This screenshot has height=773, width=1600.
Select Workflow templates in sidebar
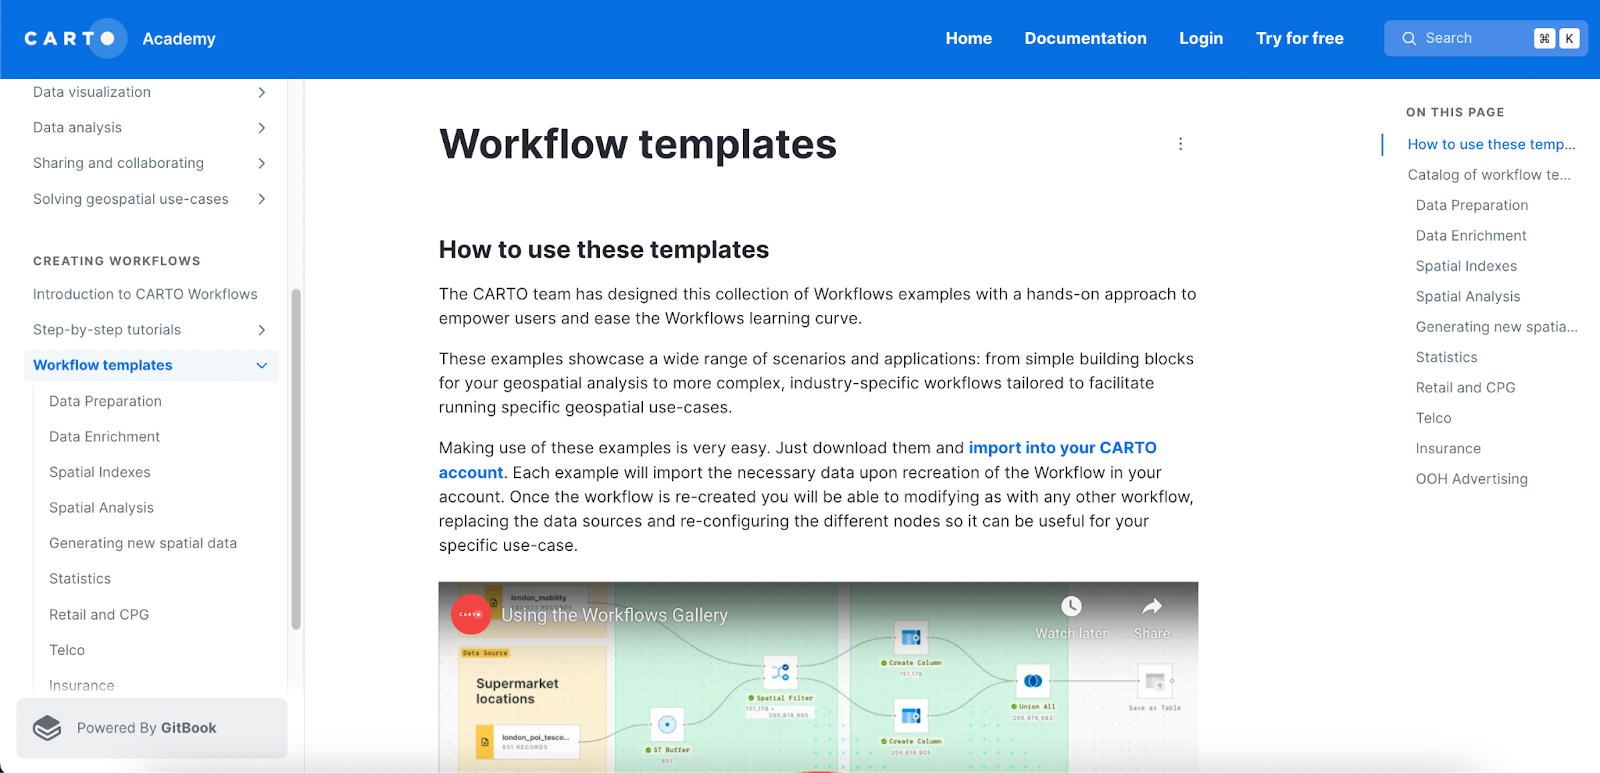tap(103, 366)
